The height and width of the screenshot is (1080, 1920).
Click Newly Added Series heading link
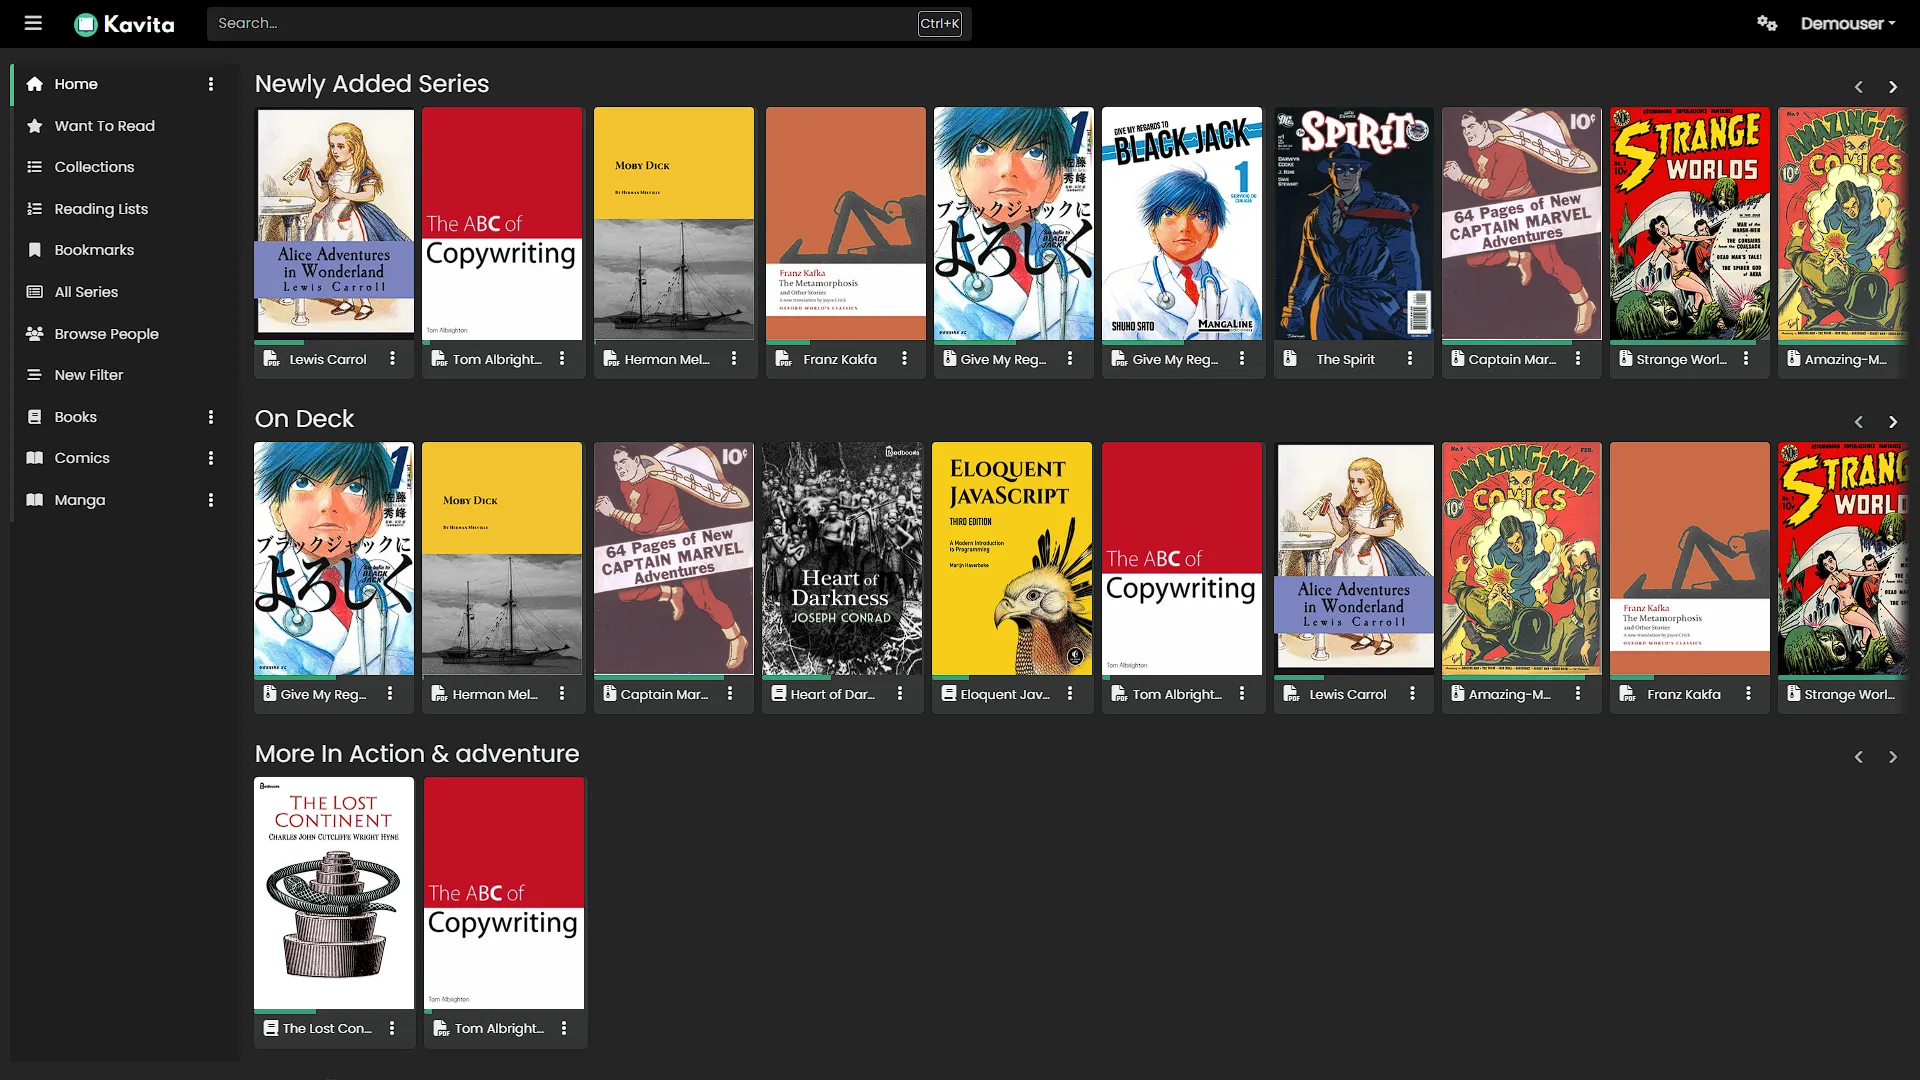click(x=372, y=84)
